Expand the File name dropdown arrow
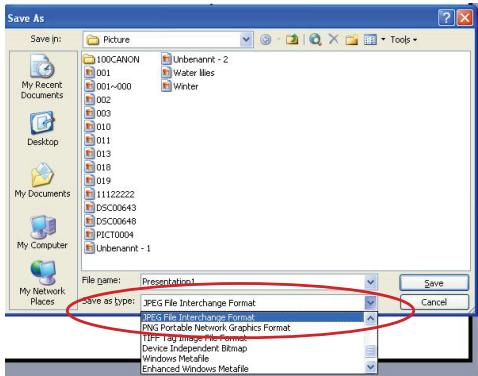The height and width of the screenshot is (376, 478). 370,282
